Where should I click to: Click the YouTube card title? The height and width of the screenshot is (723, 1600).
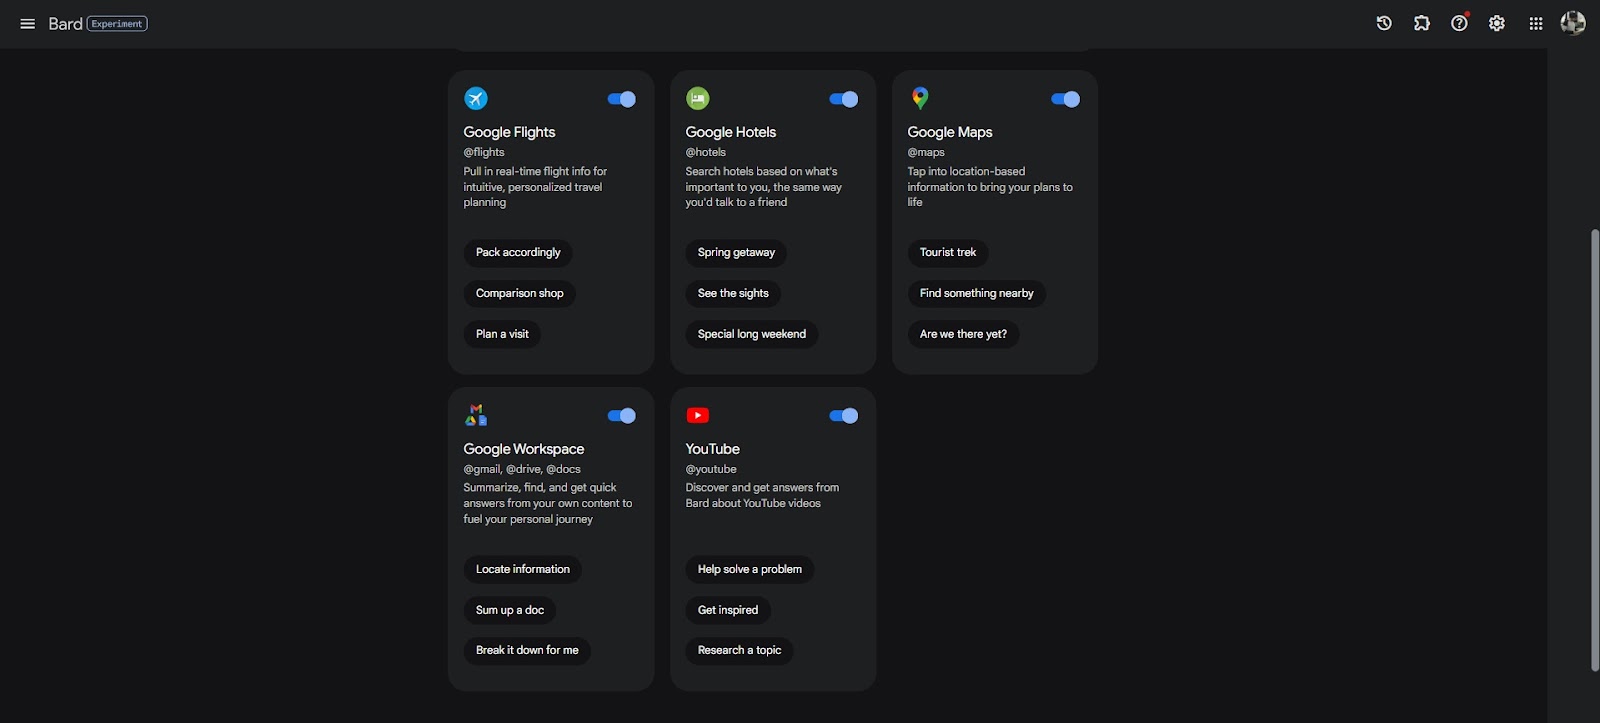[713, 449]
